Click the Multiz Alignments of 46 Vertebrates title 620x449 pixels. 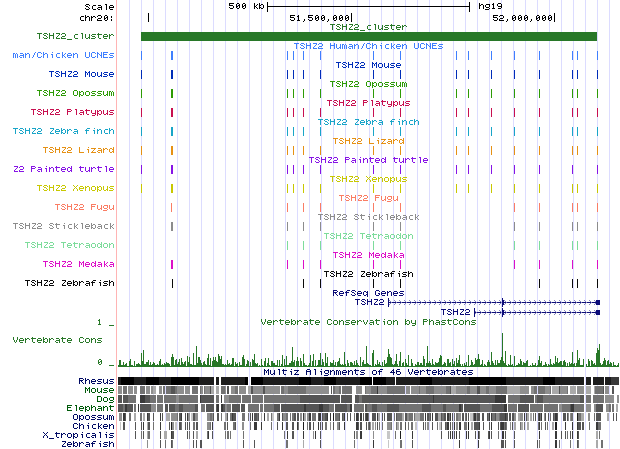[368, 372]
